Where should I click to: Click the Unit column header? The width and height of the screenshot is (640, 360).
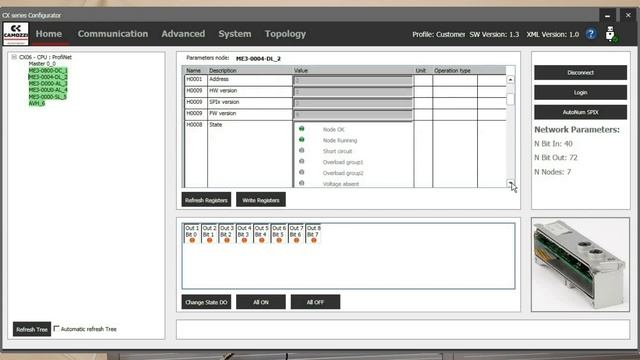pos(420,71)
